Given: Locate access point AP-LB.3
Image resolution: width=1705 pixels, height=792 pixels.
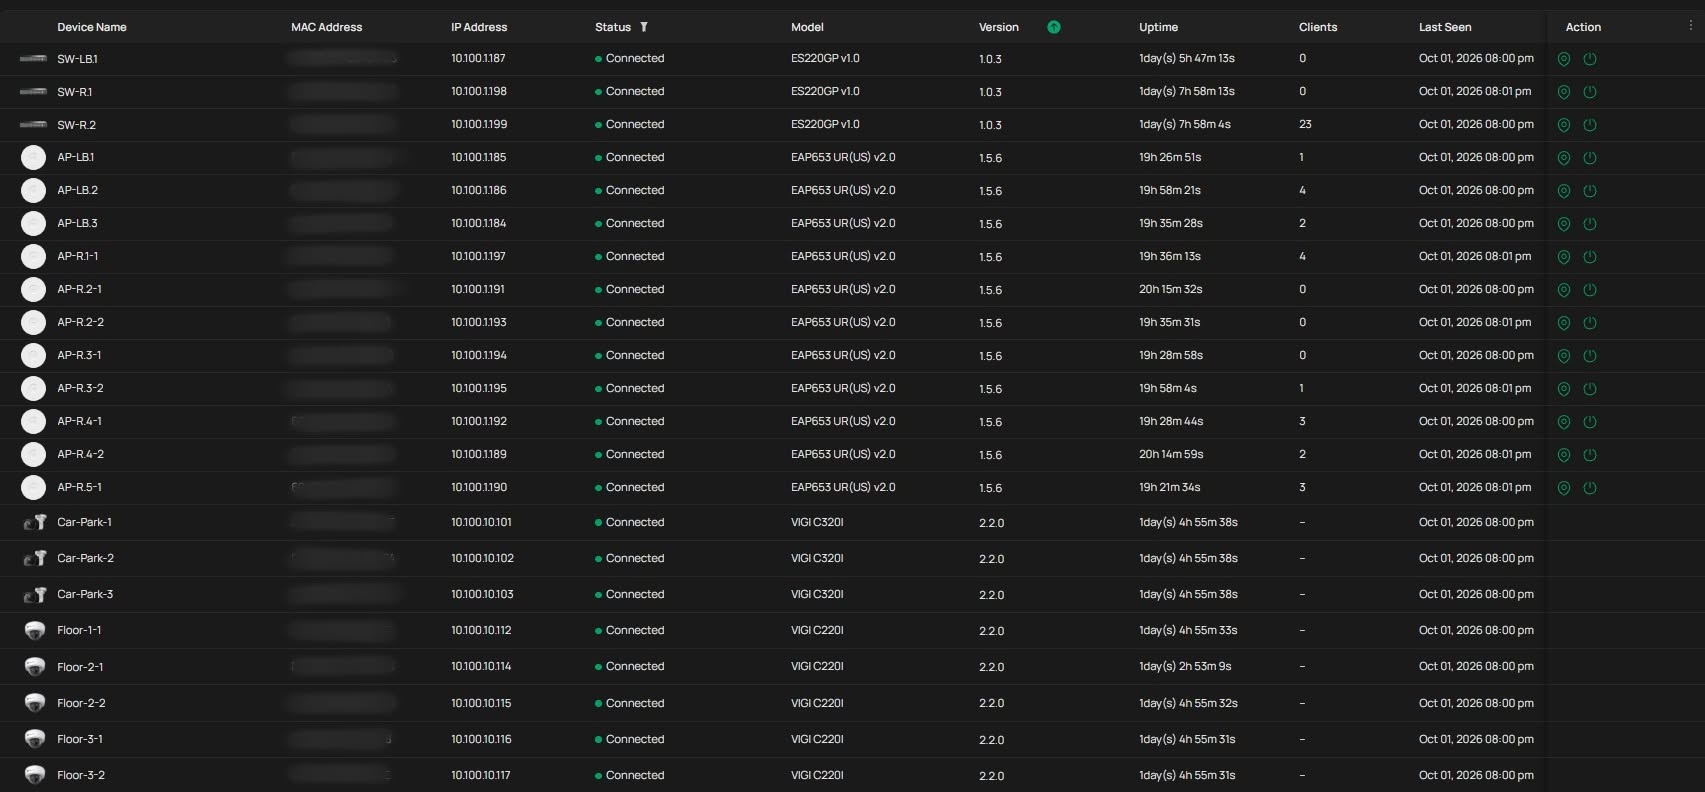Looking at the screenshot, I should coord(1564,224).
